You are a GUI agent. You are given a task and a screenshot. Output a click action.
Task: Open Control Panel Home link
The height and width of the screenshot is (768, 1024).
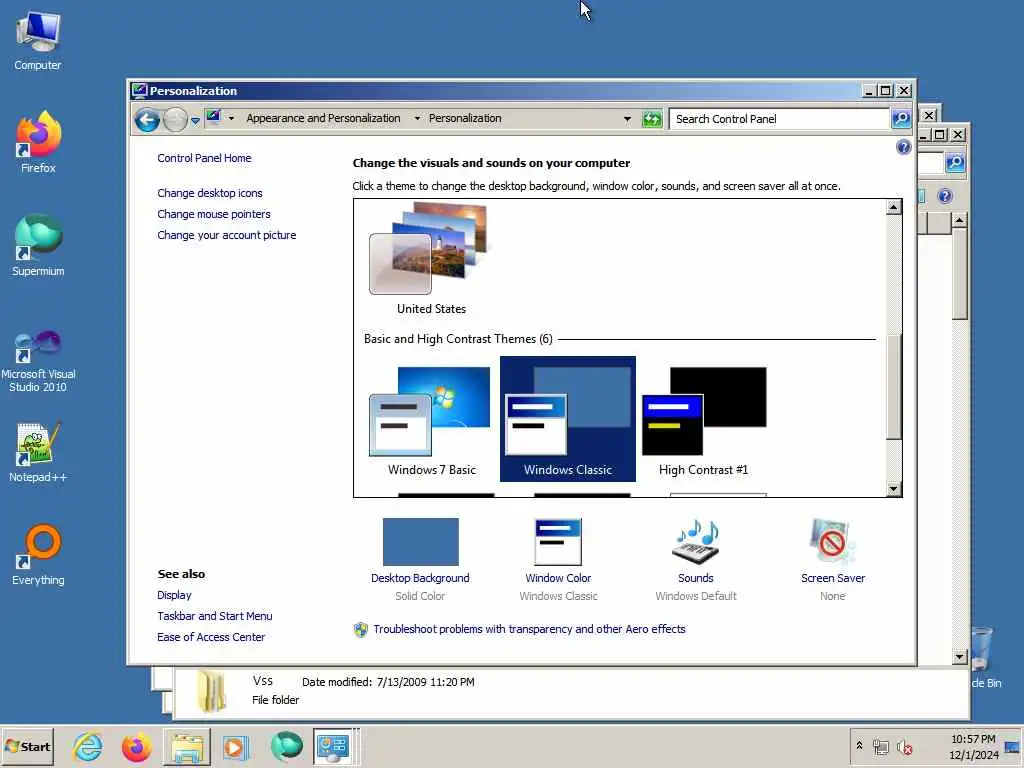point(204,158)
